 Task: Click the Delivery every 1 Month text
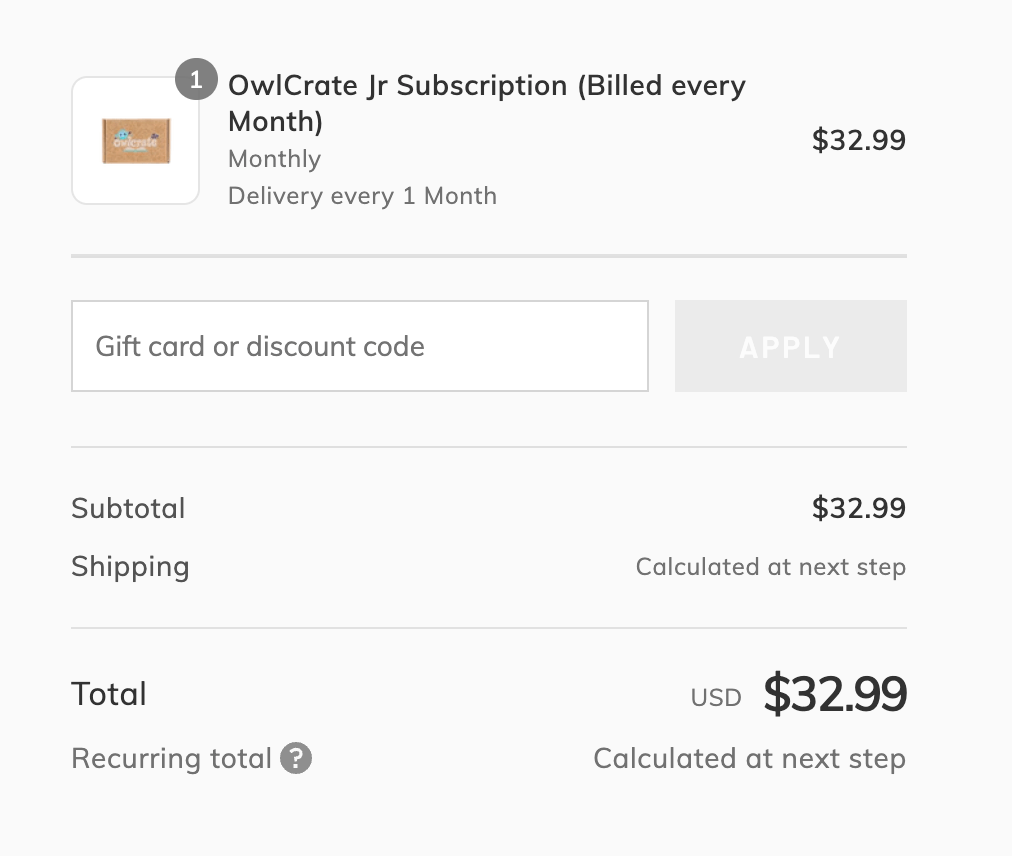click(x=362, y=195)
